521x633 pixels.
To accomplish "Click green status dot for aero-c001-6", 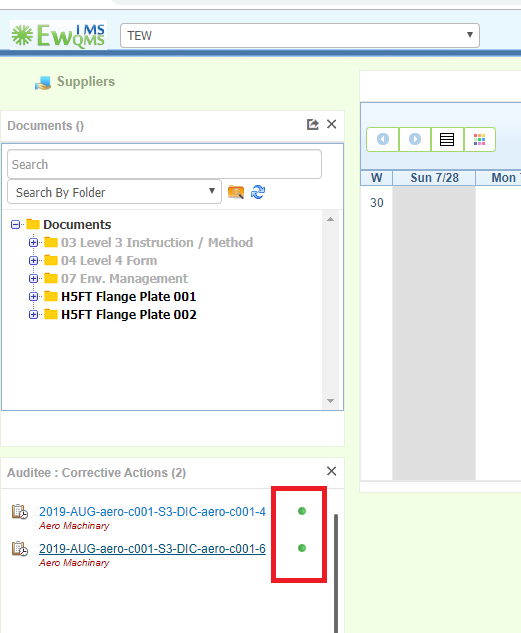I will click(302, 548).
